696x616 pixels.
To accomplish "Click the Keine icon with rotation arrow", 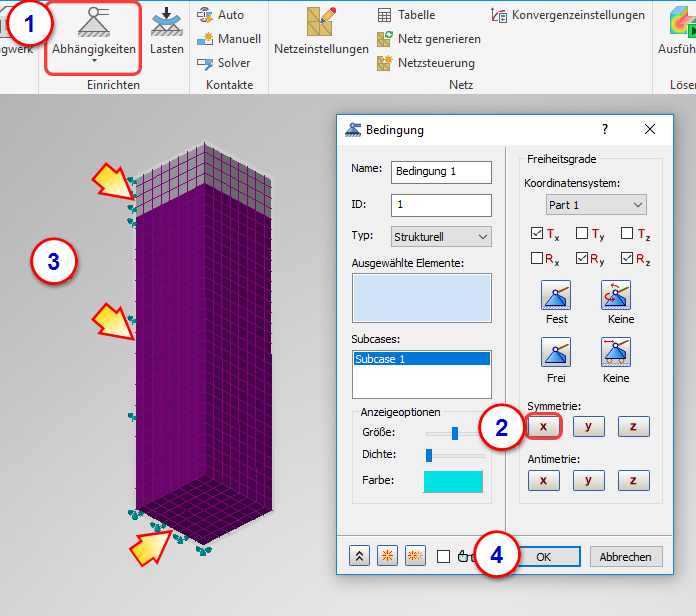I will click(616, 295).
